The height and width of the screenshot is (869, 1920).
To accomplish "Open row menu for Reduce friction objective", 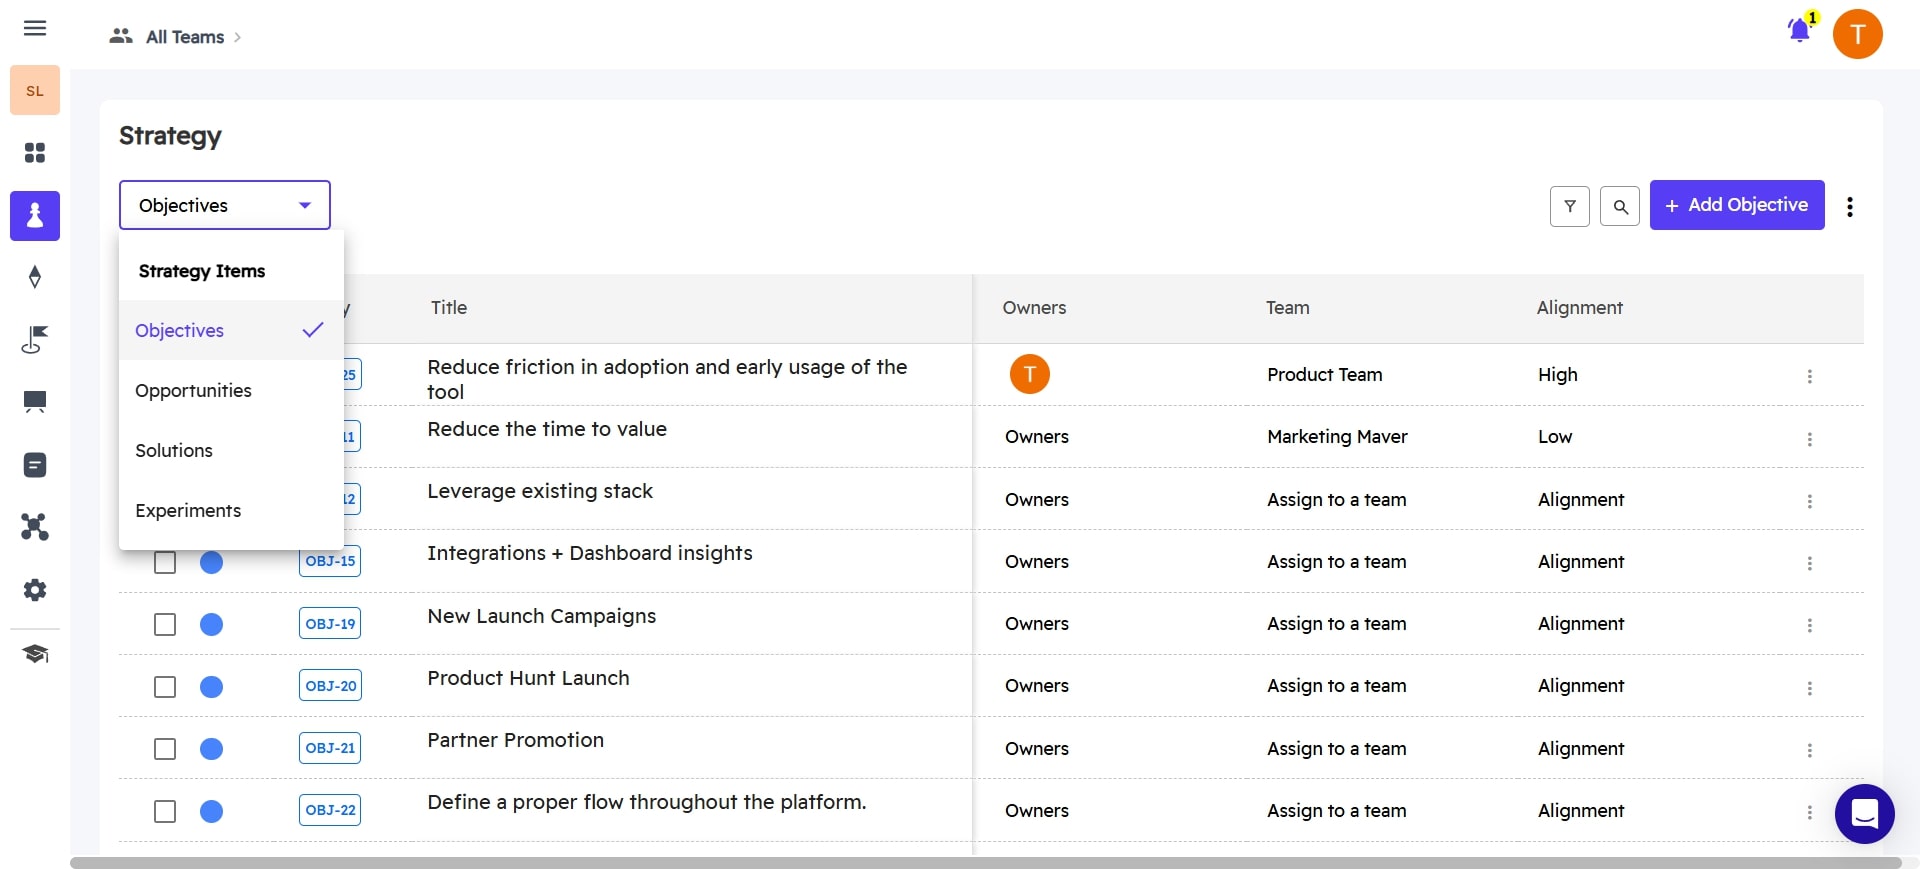I will pyautogui.click(x=1809, y=376).
